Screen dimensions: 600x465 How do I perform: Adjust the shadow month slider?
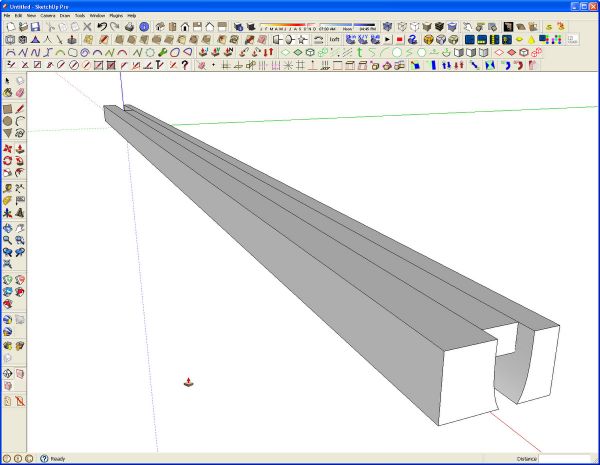[x=288, y=27]
